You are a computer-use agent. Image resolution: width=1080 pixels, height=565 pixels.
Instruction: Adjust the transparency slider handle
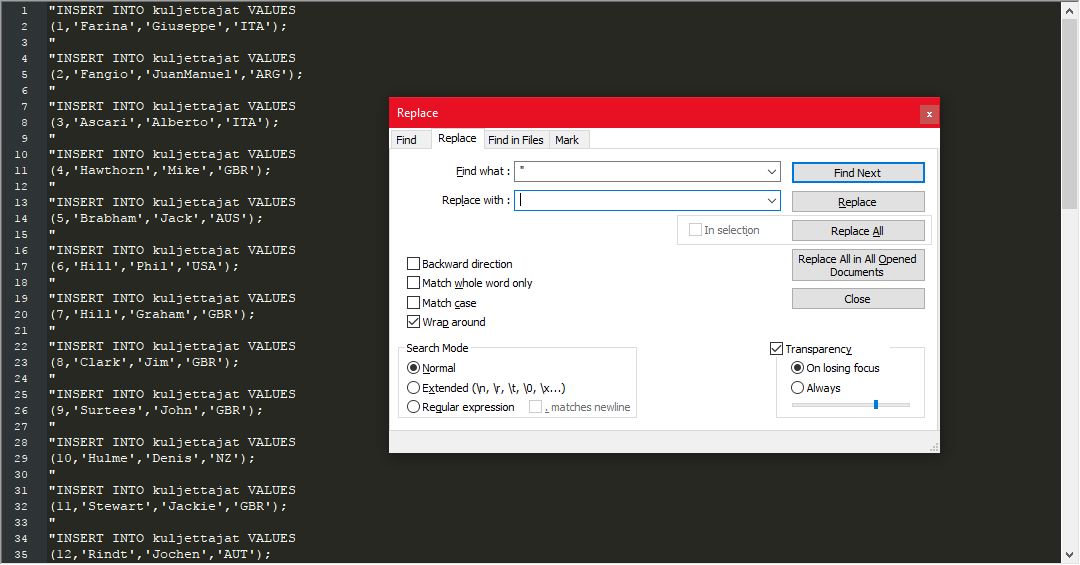point(876,405)
